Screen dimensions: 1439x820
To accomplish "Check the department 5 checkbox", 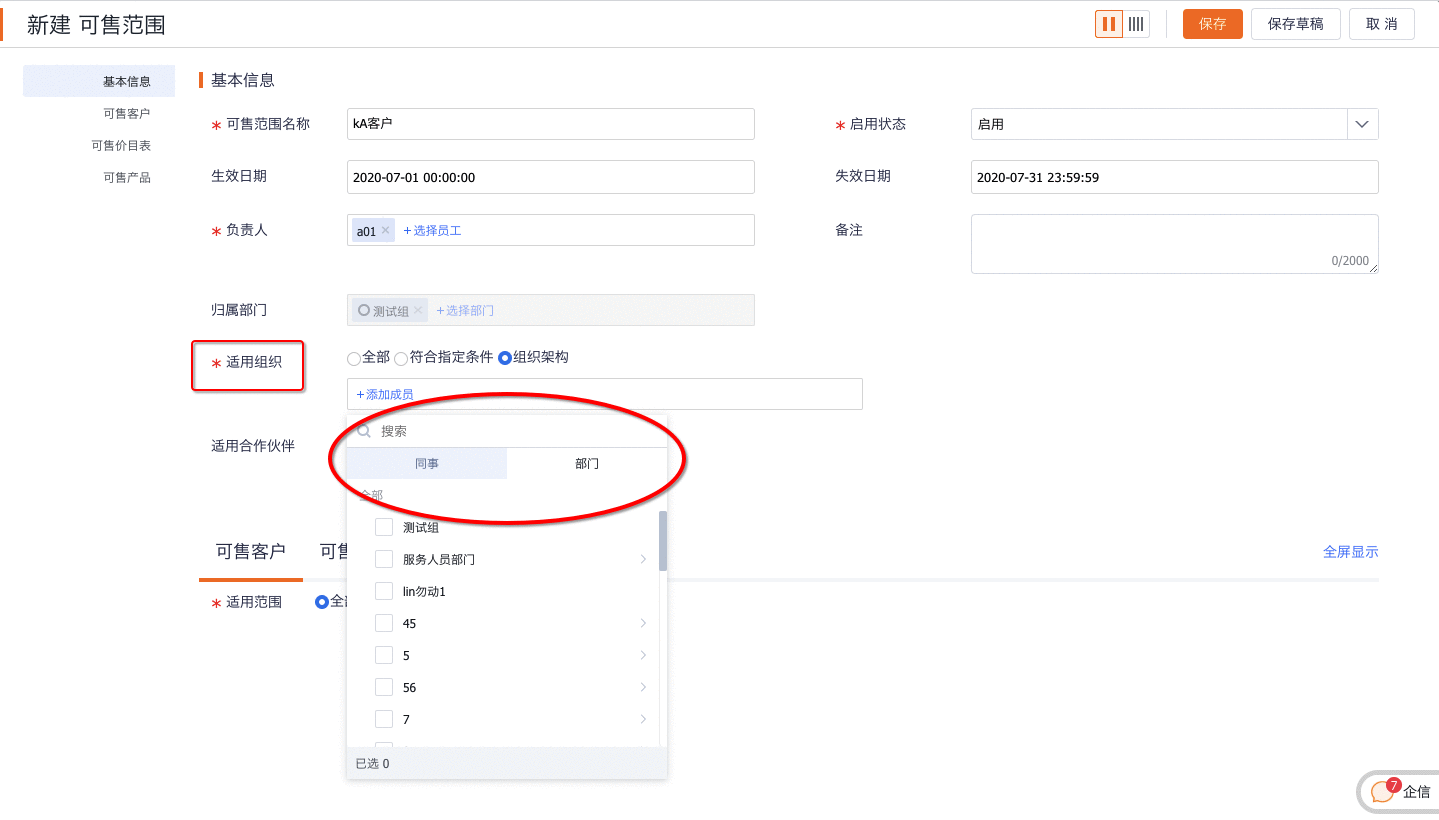I will click(384, 655).
